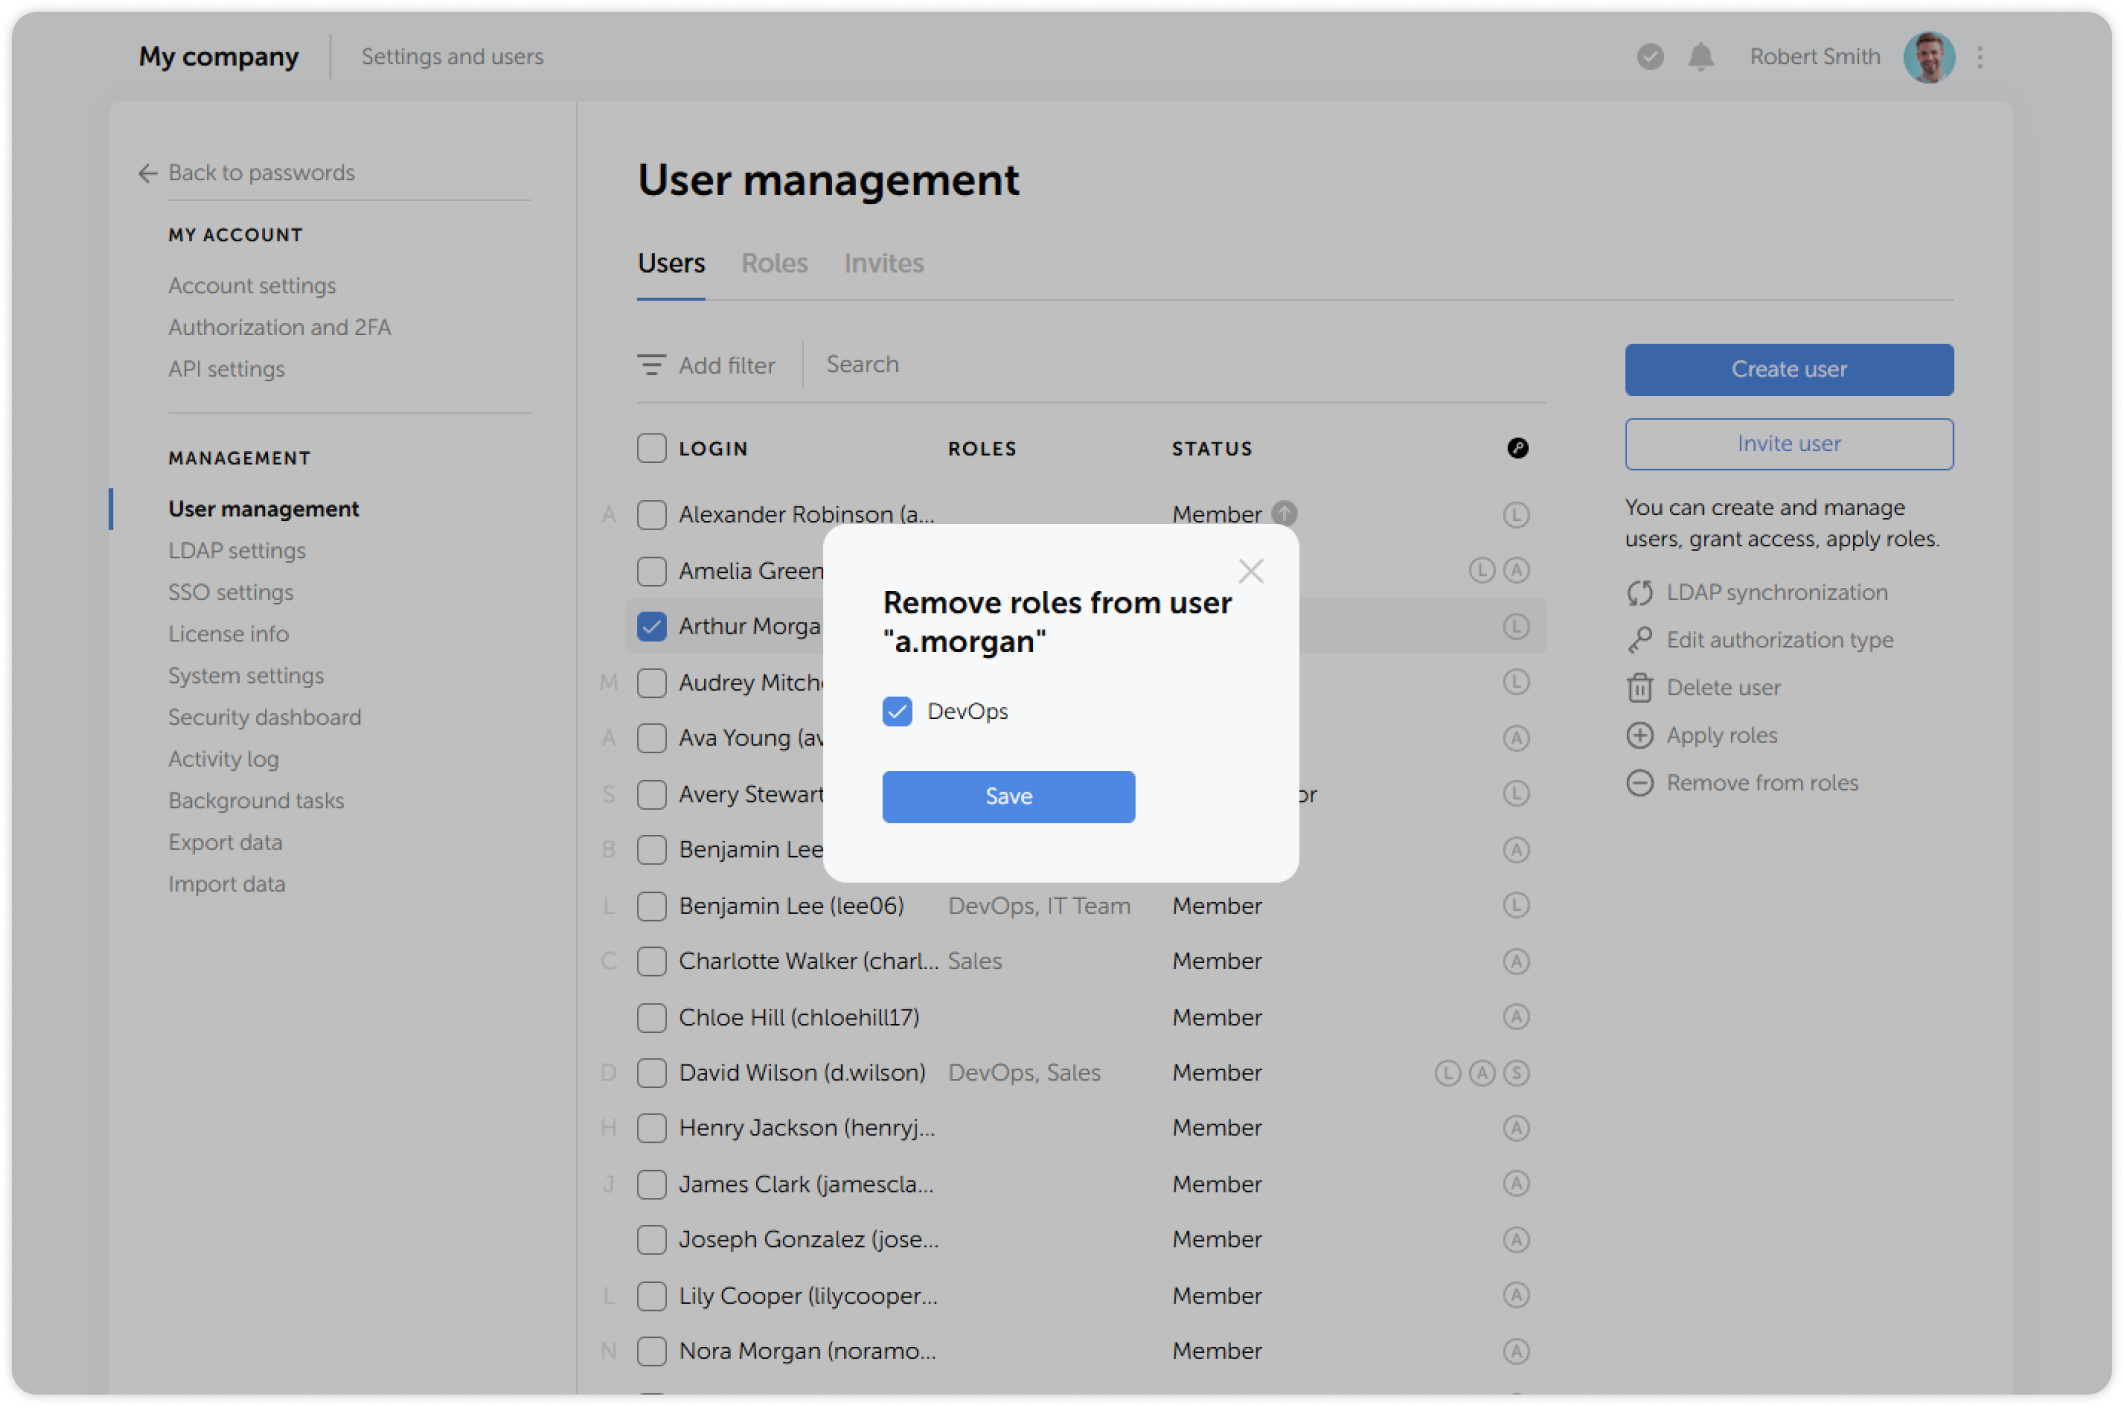Click the Remove from roles minus icon
This screenshot has height=1407, width=2124.
point(1641,782)
